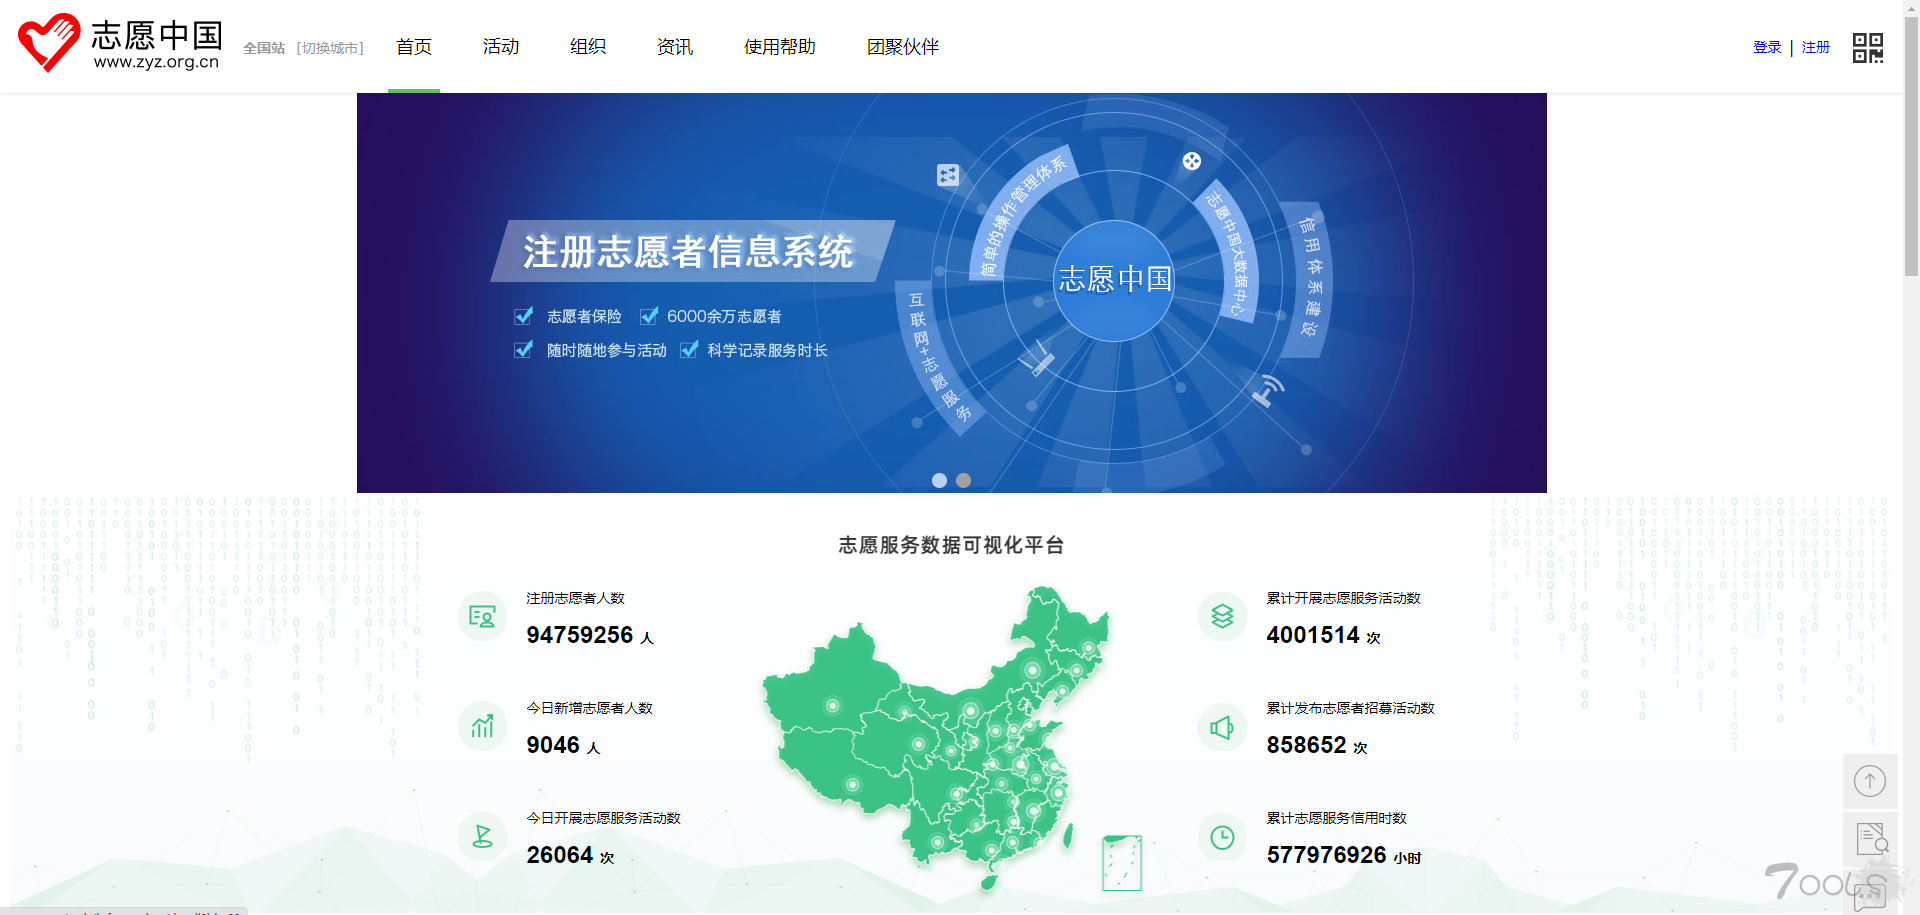Toggle the 科学记录服务时长 checkbox

coord(689,350)
